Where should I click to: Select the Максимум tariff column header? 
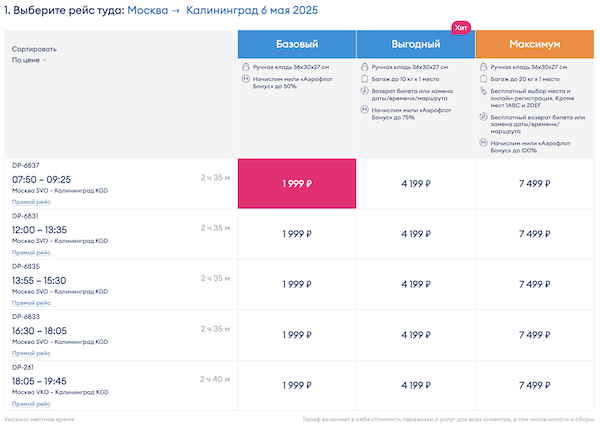[534, 45]
